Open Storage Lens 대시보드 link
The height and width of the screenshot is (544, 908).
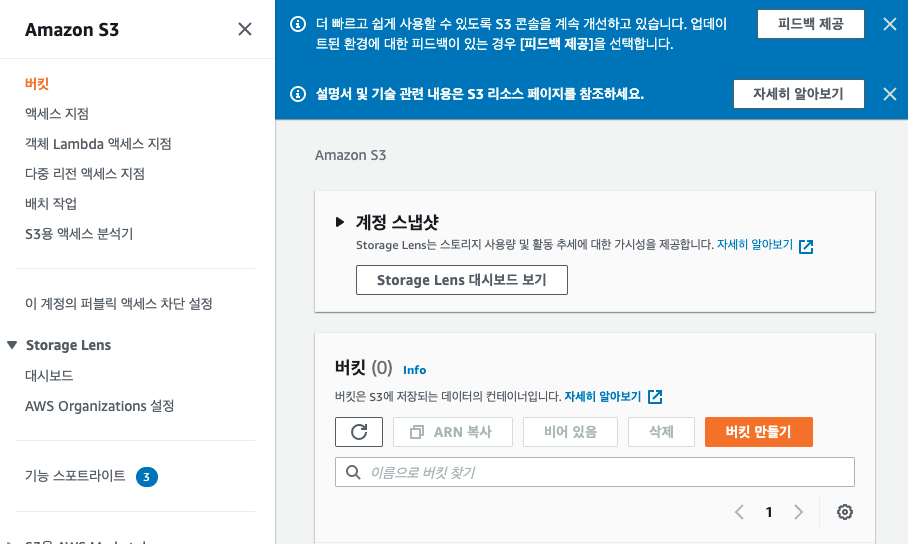[x=49, y=376]
